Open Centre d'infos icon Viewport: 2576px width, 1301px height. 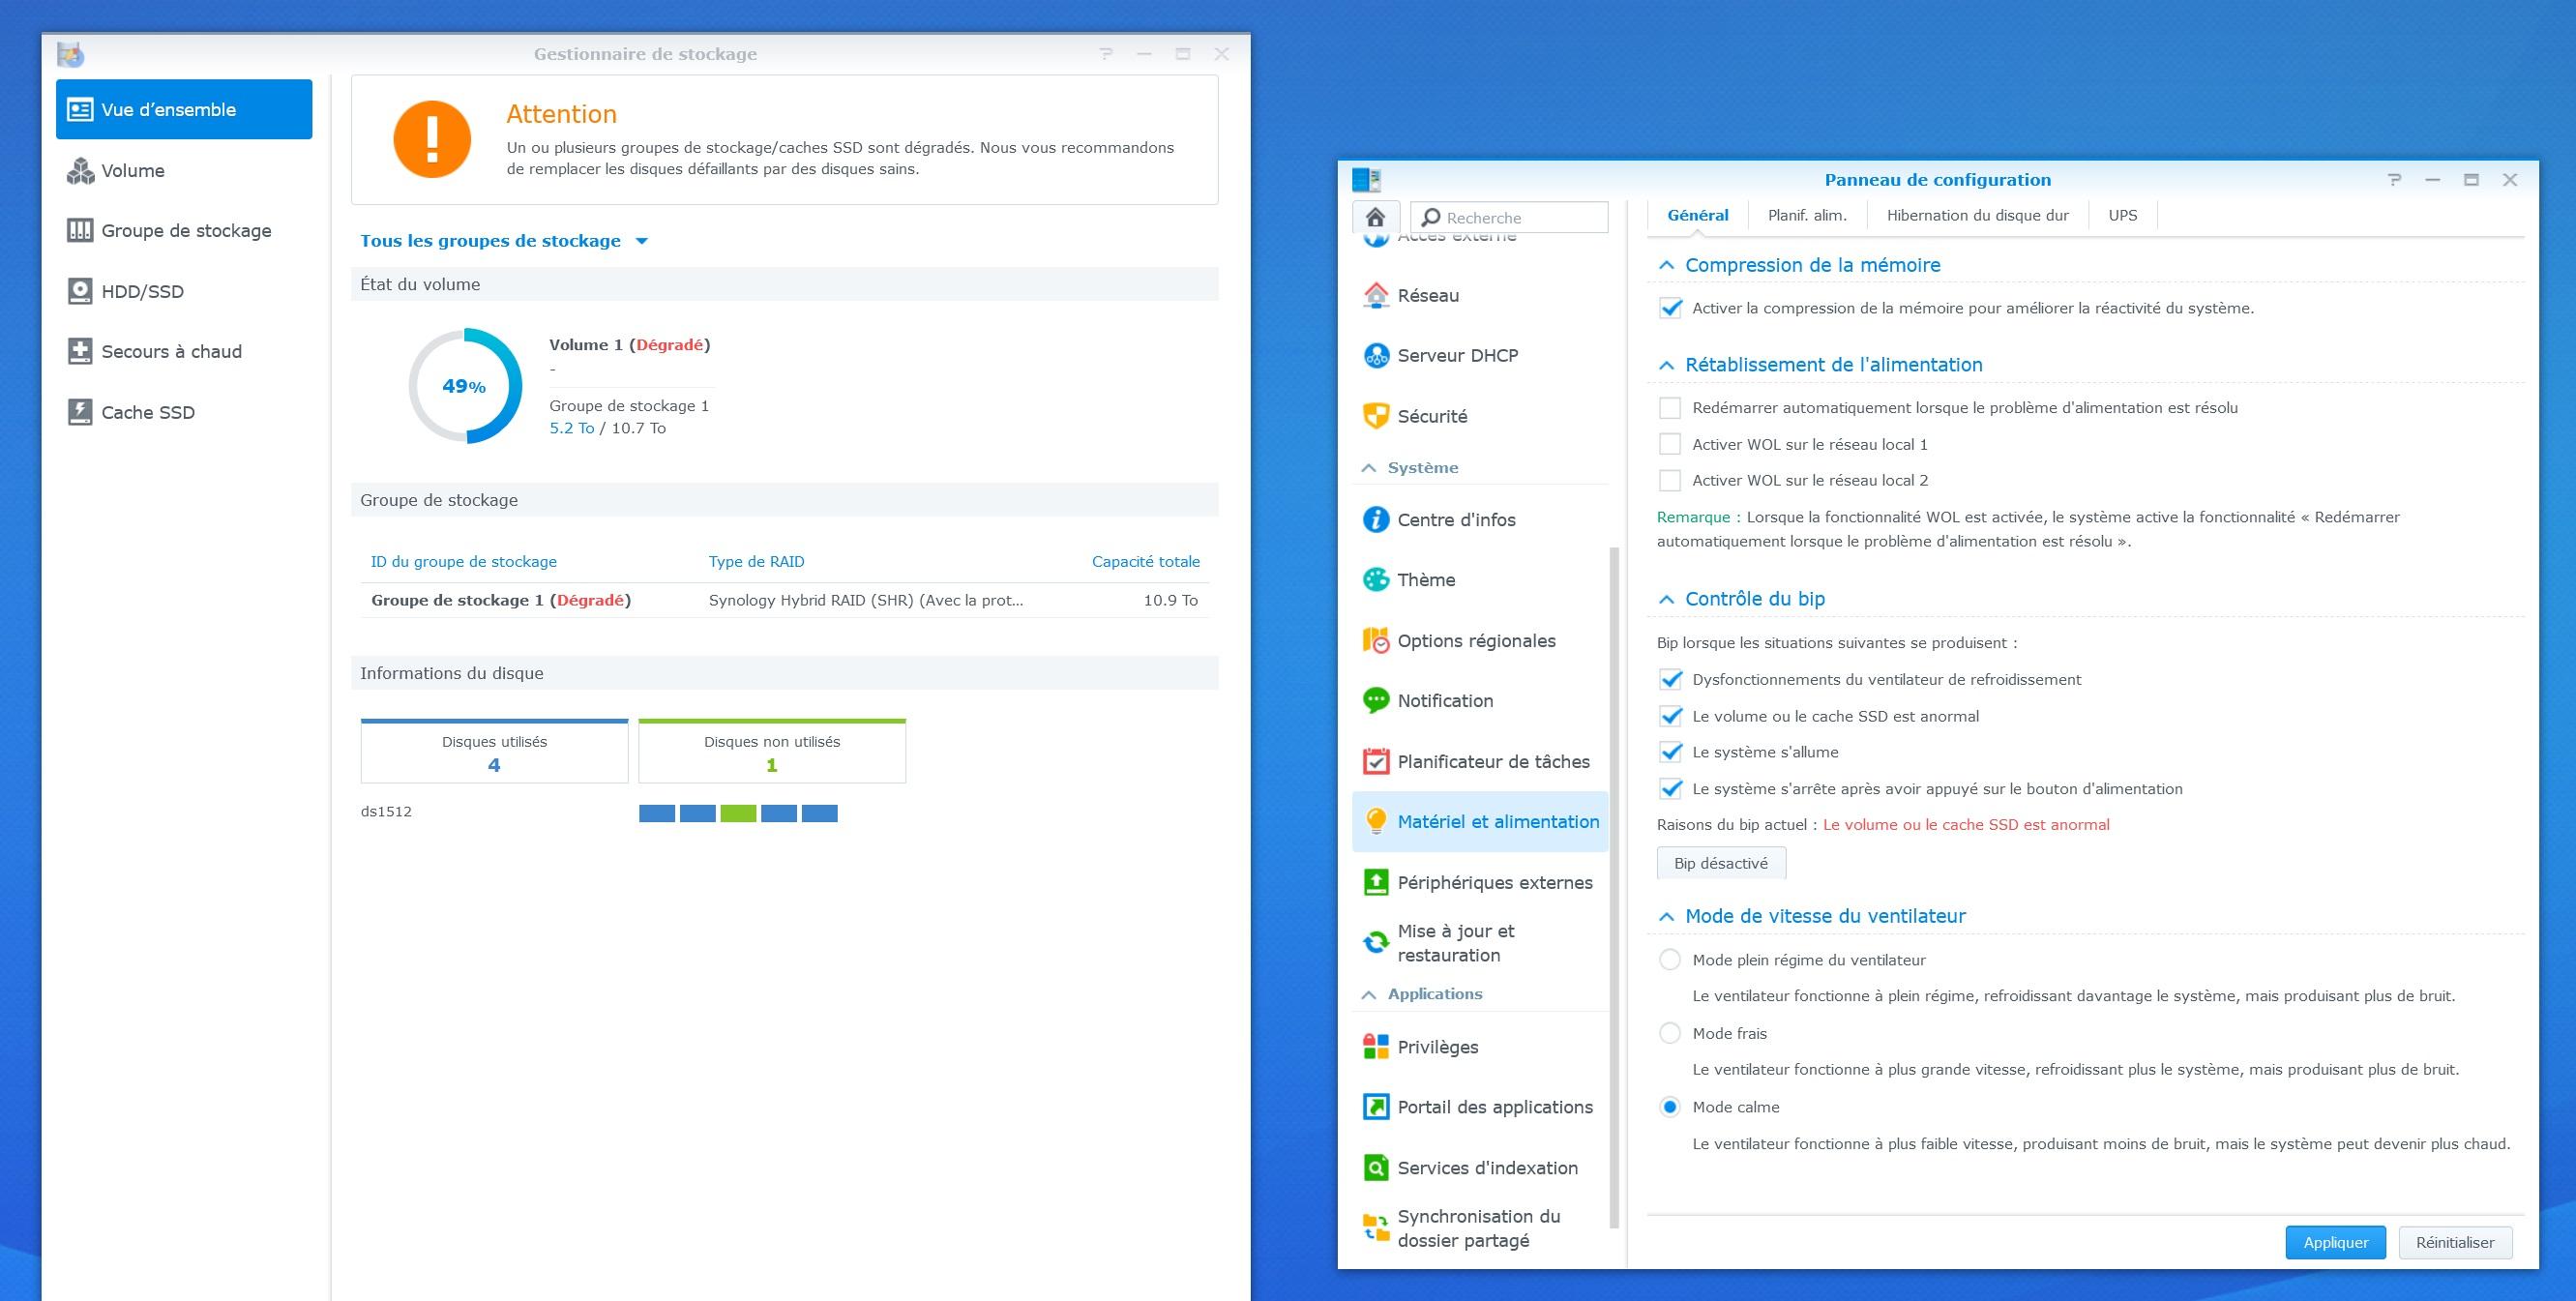tap(1376, 520)
